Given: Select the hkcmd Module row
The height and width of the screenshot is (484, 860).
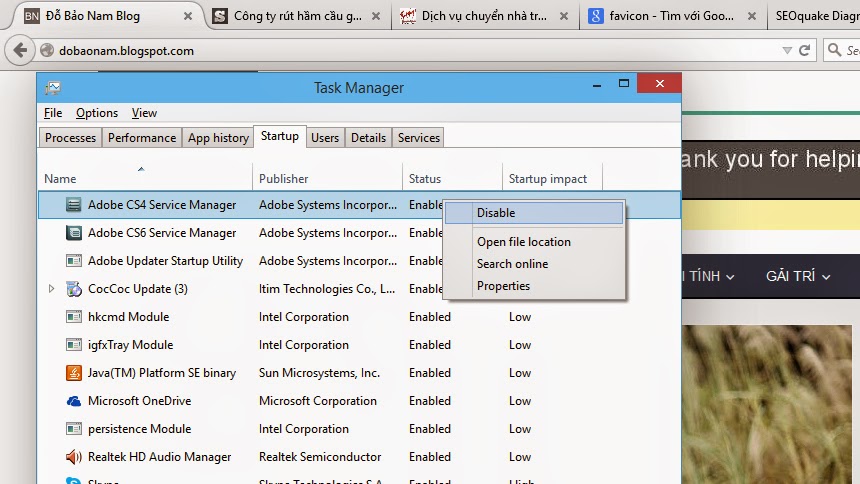Looking at the screenshot, I should click(x=359, y=317).
